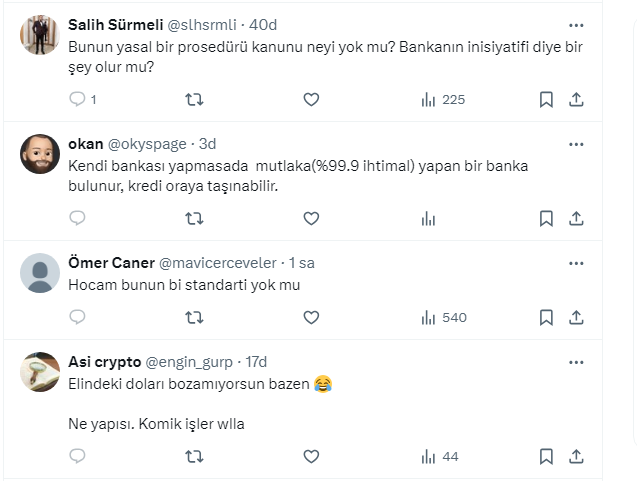Click Ömer Caner's default avatar
Image resolution: width=637 pixels, height=481 pixels.
pyautogui.click(x=40, y=272)
